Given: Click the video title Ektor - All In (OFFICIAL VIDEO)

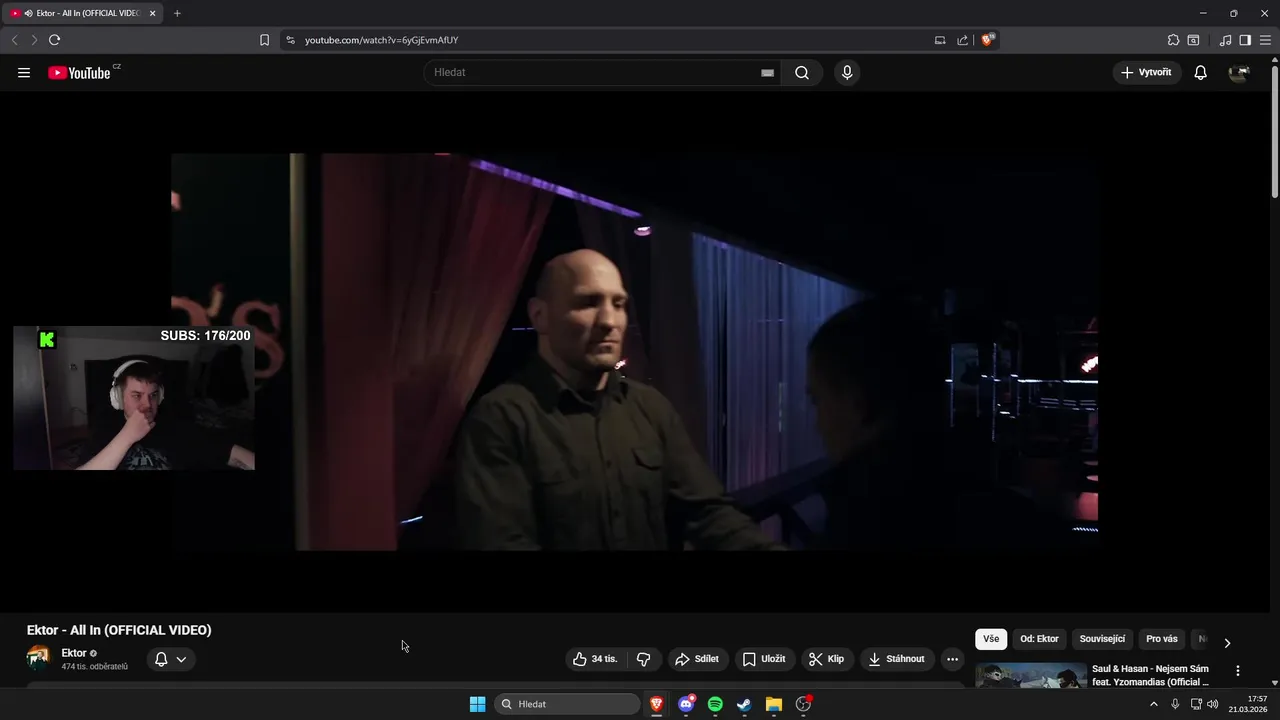Looking at the screenshot, I should [119, 630].
